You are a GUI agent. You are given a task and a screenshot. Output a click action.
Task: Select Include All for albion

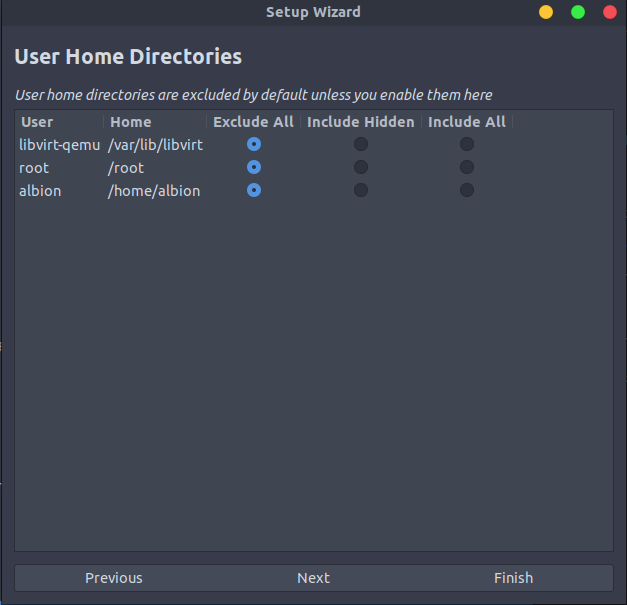[467, 190]
